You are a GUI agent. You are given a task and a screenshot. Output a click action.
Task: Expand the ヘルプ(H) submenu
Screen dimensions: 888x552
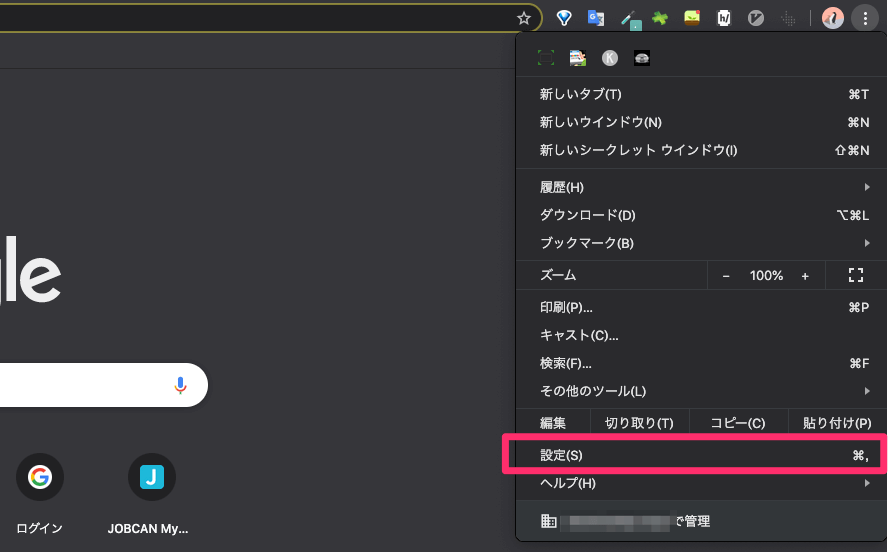701,483
